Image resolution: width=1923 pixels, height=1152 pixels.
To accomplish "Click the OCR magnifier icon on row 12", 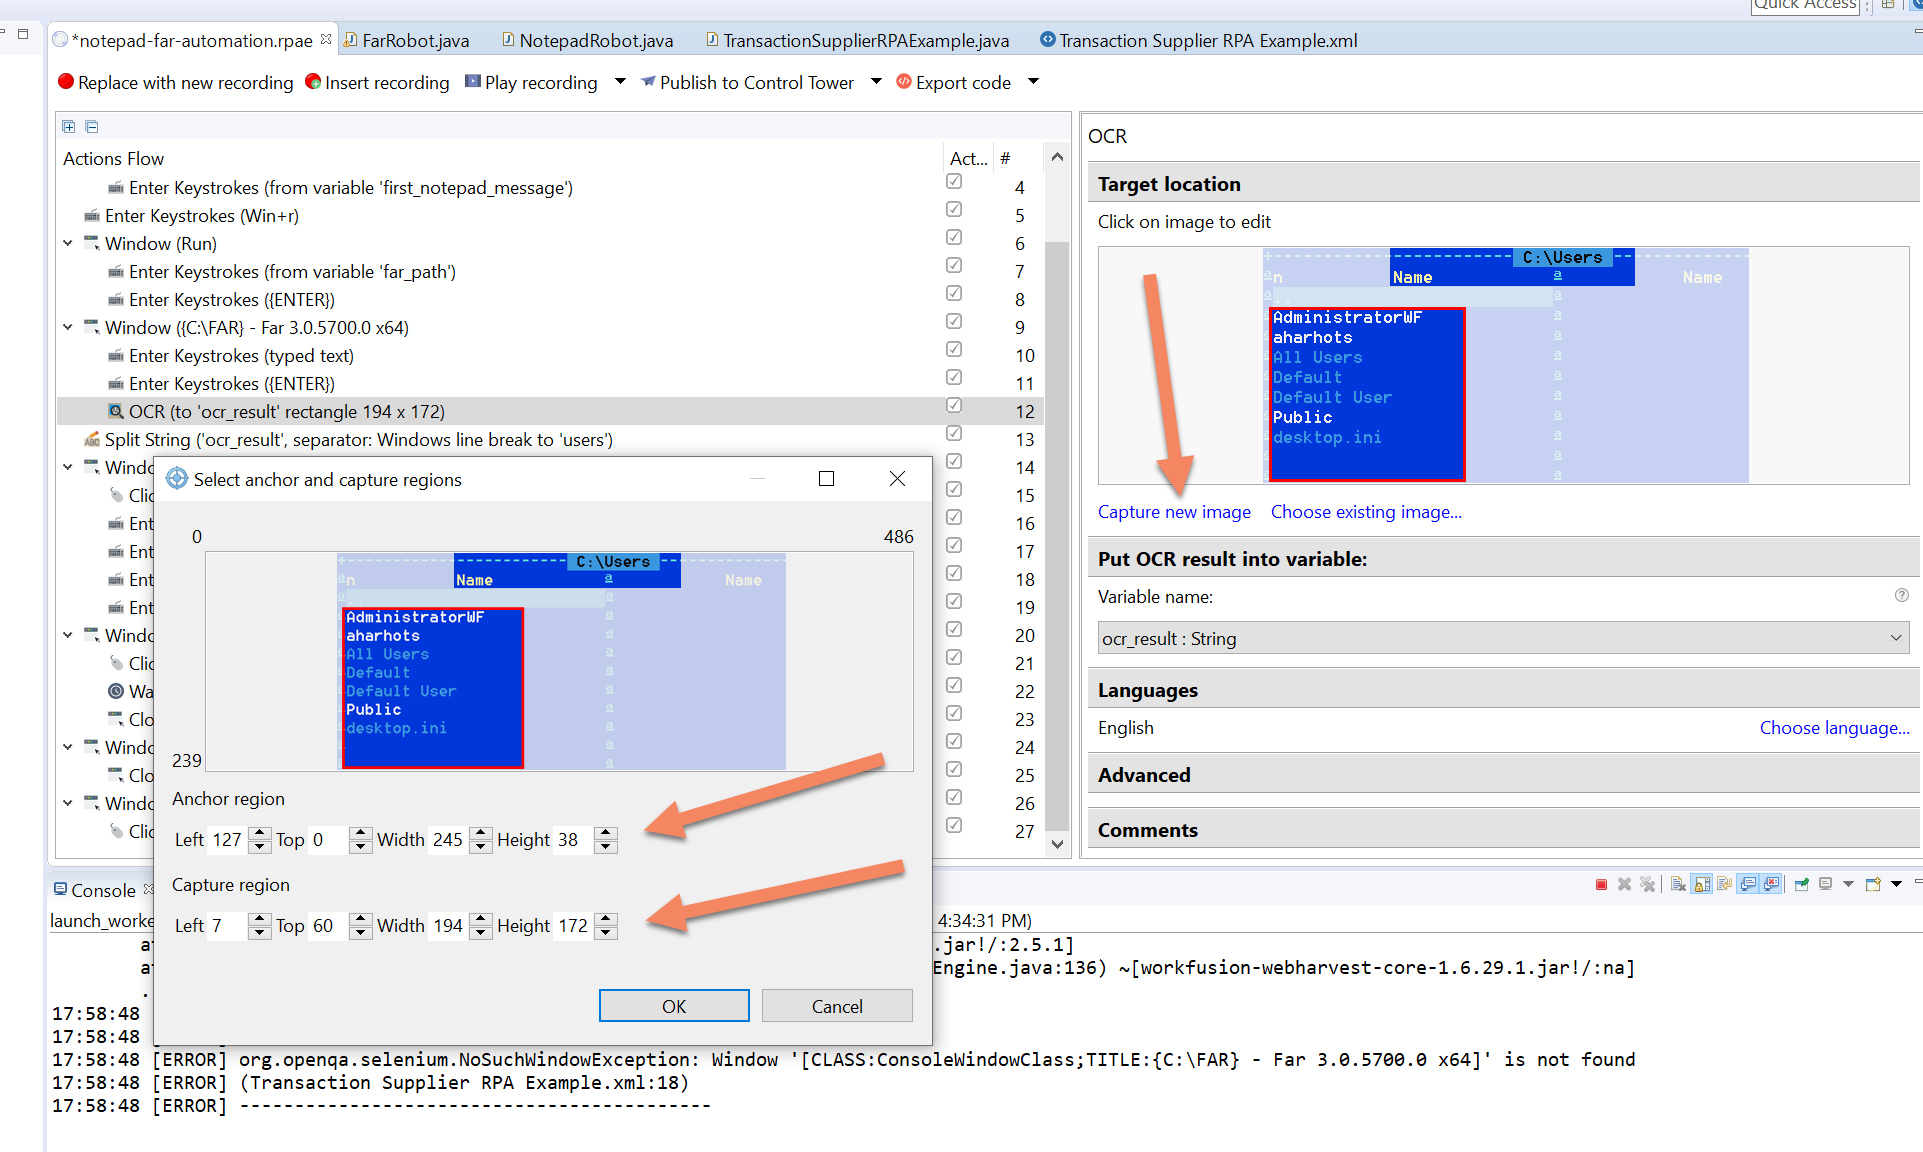I will [116, 411].
